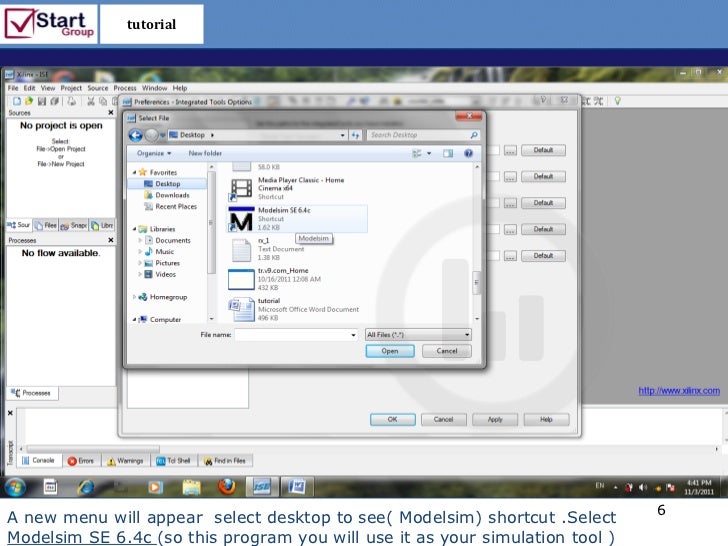The image size is (728, 546).
Task: Switch to the Errors tab
Action: (x=81, y=461)
